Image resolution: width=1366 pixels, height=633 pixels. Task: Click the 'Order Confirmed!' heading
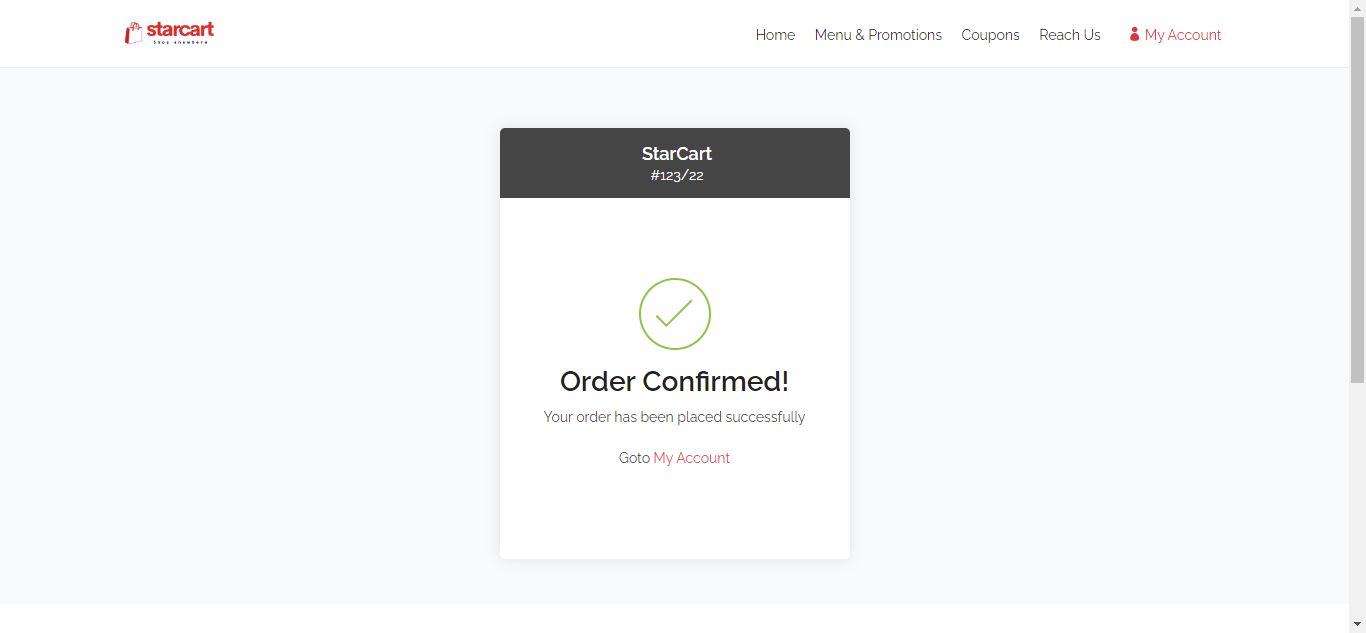click(674, 381)
